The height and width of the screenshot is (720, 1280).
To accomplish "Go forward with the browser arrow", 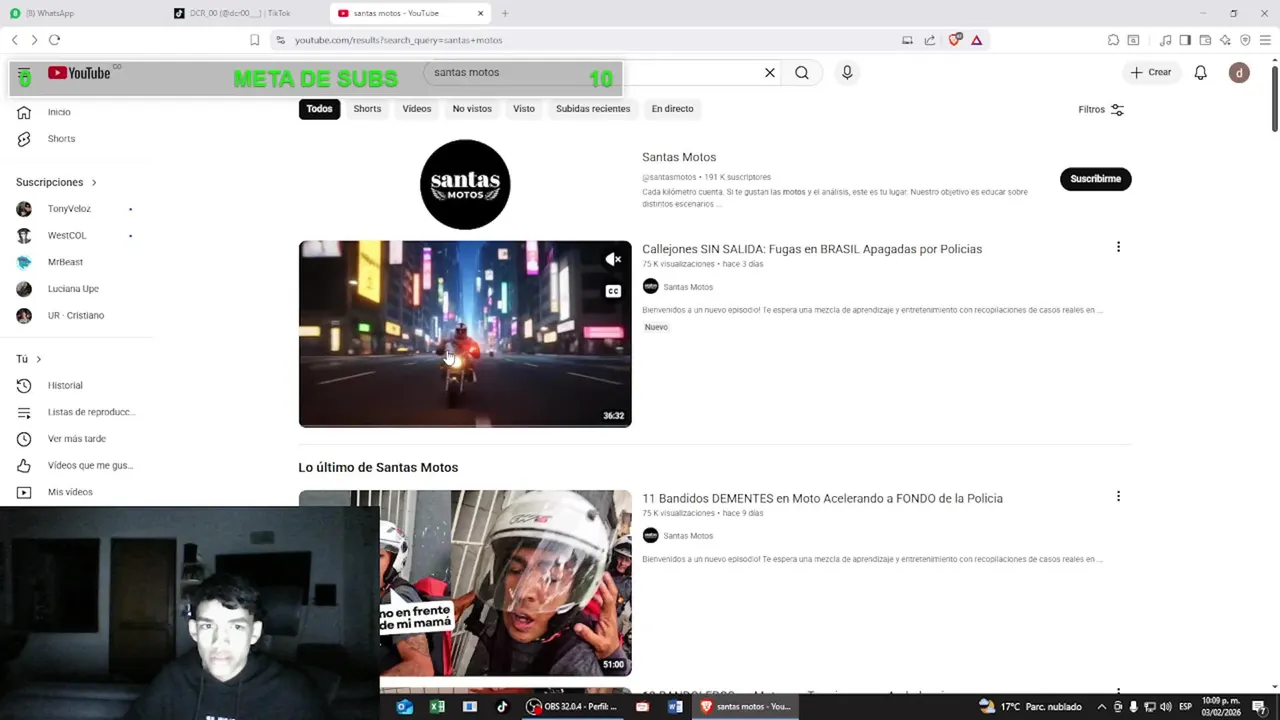I will [34, 40].
